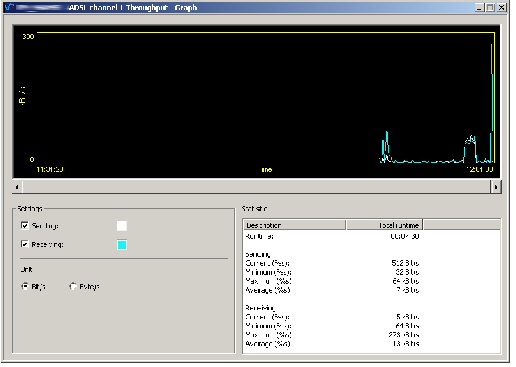This screenshot has height=367, width=516.
Task: Select the Bit/s unit radio button
Action: (25, 286)
